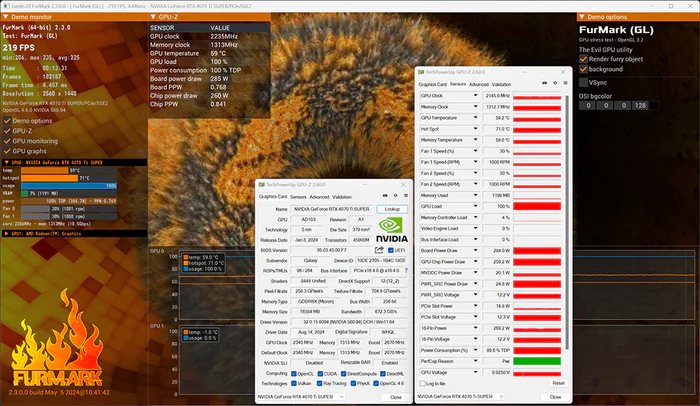Click the OSI bgcolor value 128 field
Viewport: 700px width, 406px height.
[640, 105]
